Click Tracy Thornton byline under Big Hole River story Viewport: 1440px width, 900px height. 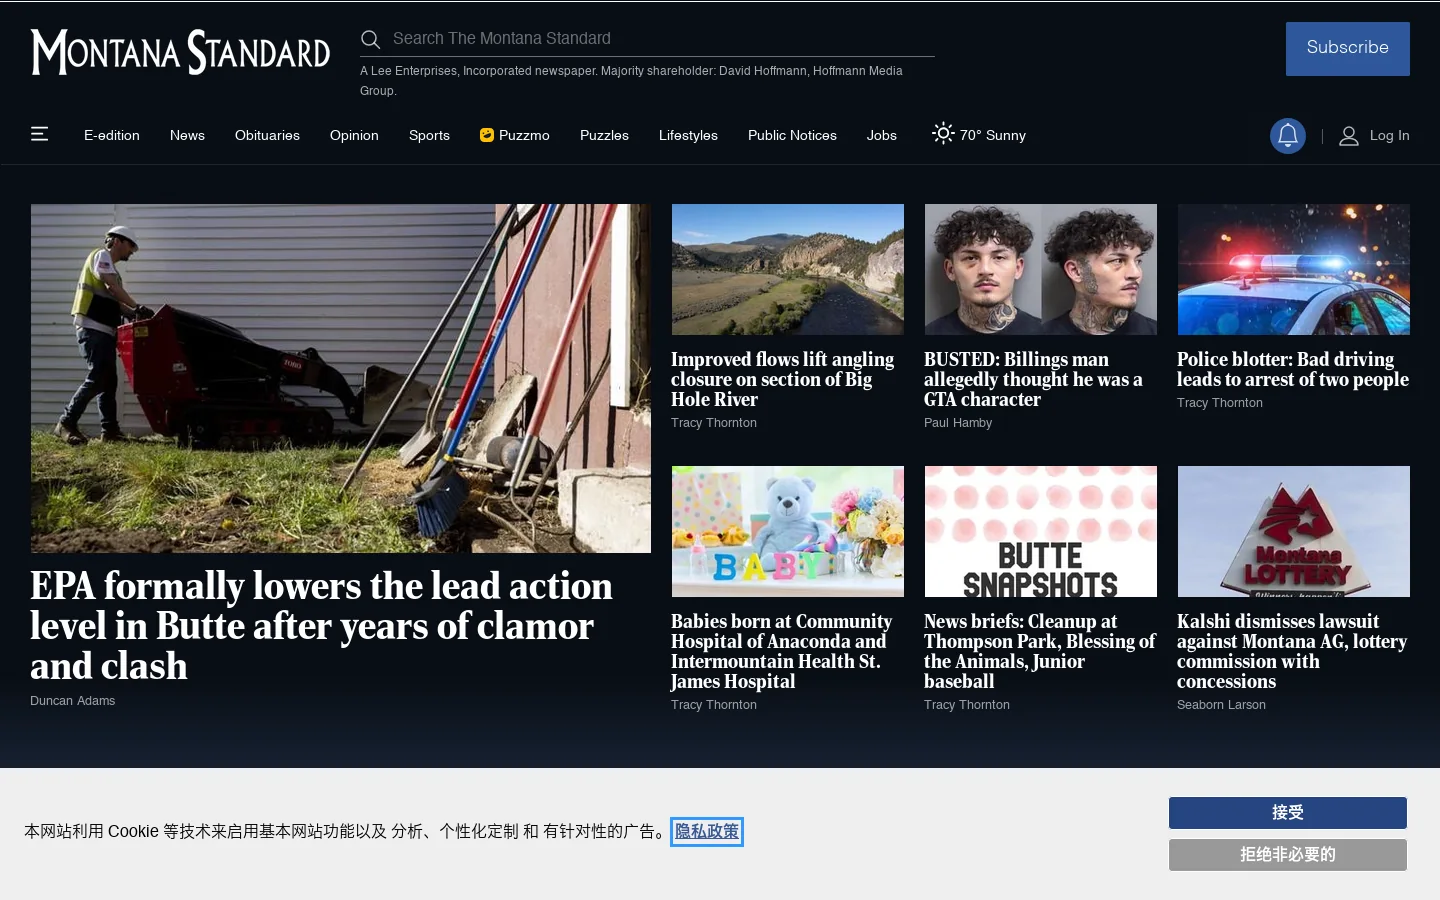point(713,423)
